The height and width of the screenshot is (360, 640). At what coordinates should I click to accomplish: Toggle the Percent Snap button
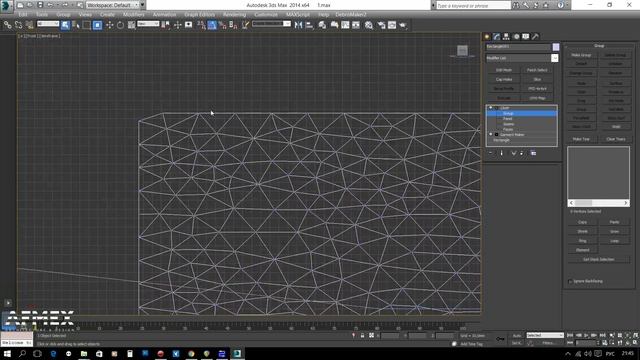(222, 25)
